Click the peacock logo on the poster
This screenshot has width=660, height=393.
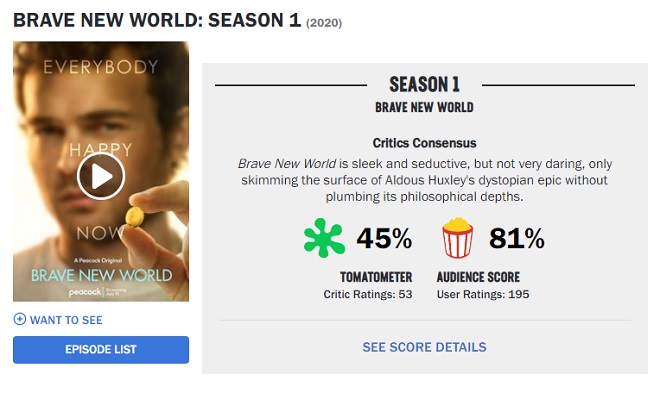click(x=85, y=292)
